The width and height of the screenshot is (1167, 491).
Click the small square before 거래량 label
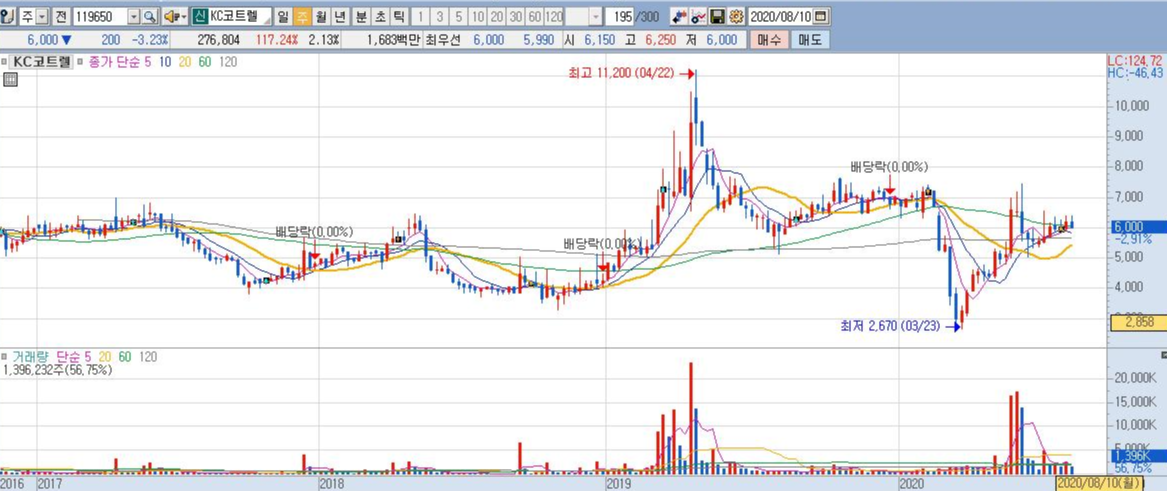tap(6, 357)
